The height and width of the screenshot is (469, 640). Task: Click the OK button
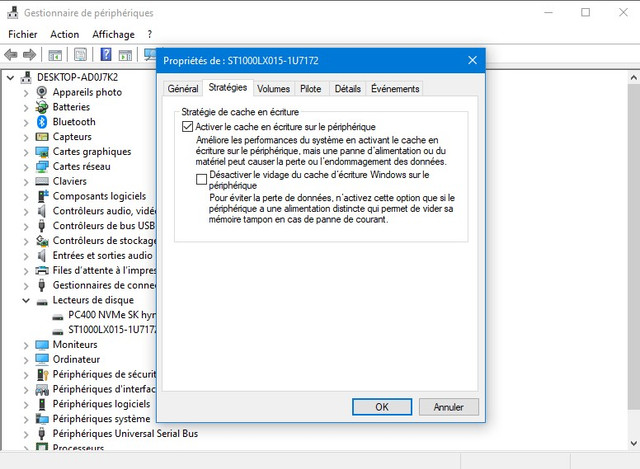click(x=382, y=407)
